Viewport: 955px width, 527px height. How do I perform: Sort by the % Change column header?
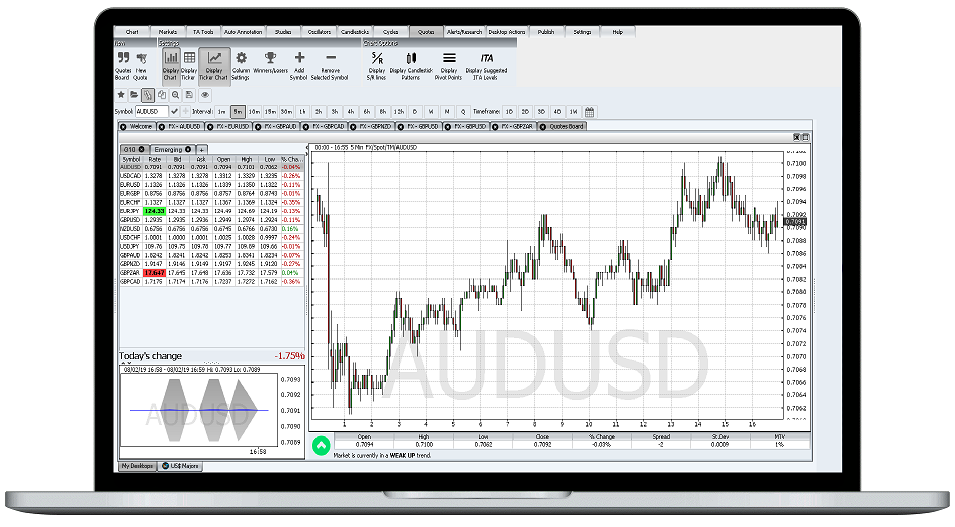tap(291, 159)
